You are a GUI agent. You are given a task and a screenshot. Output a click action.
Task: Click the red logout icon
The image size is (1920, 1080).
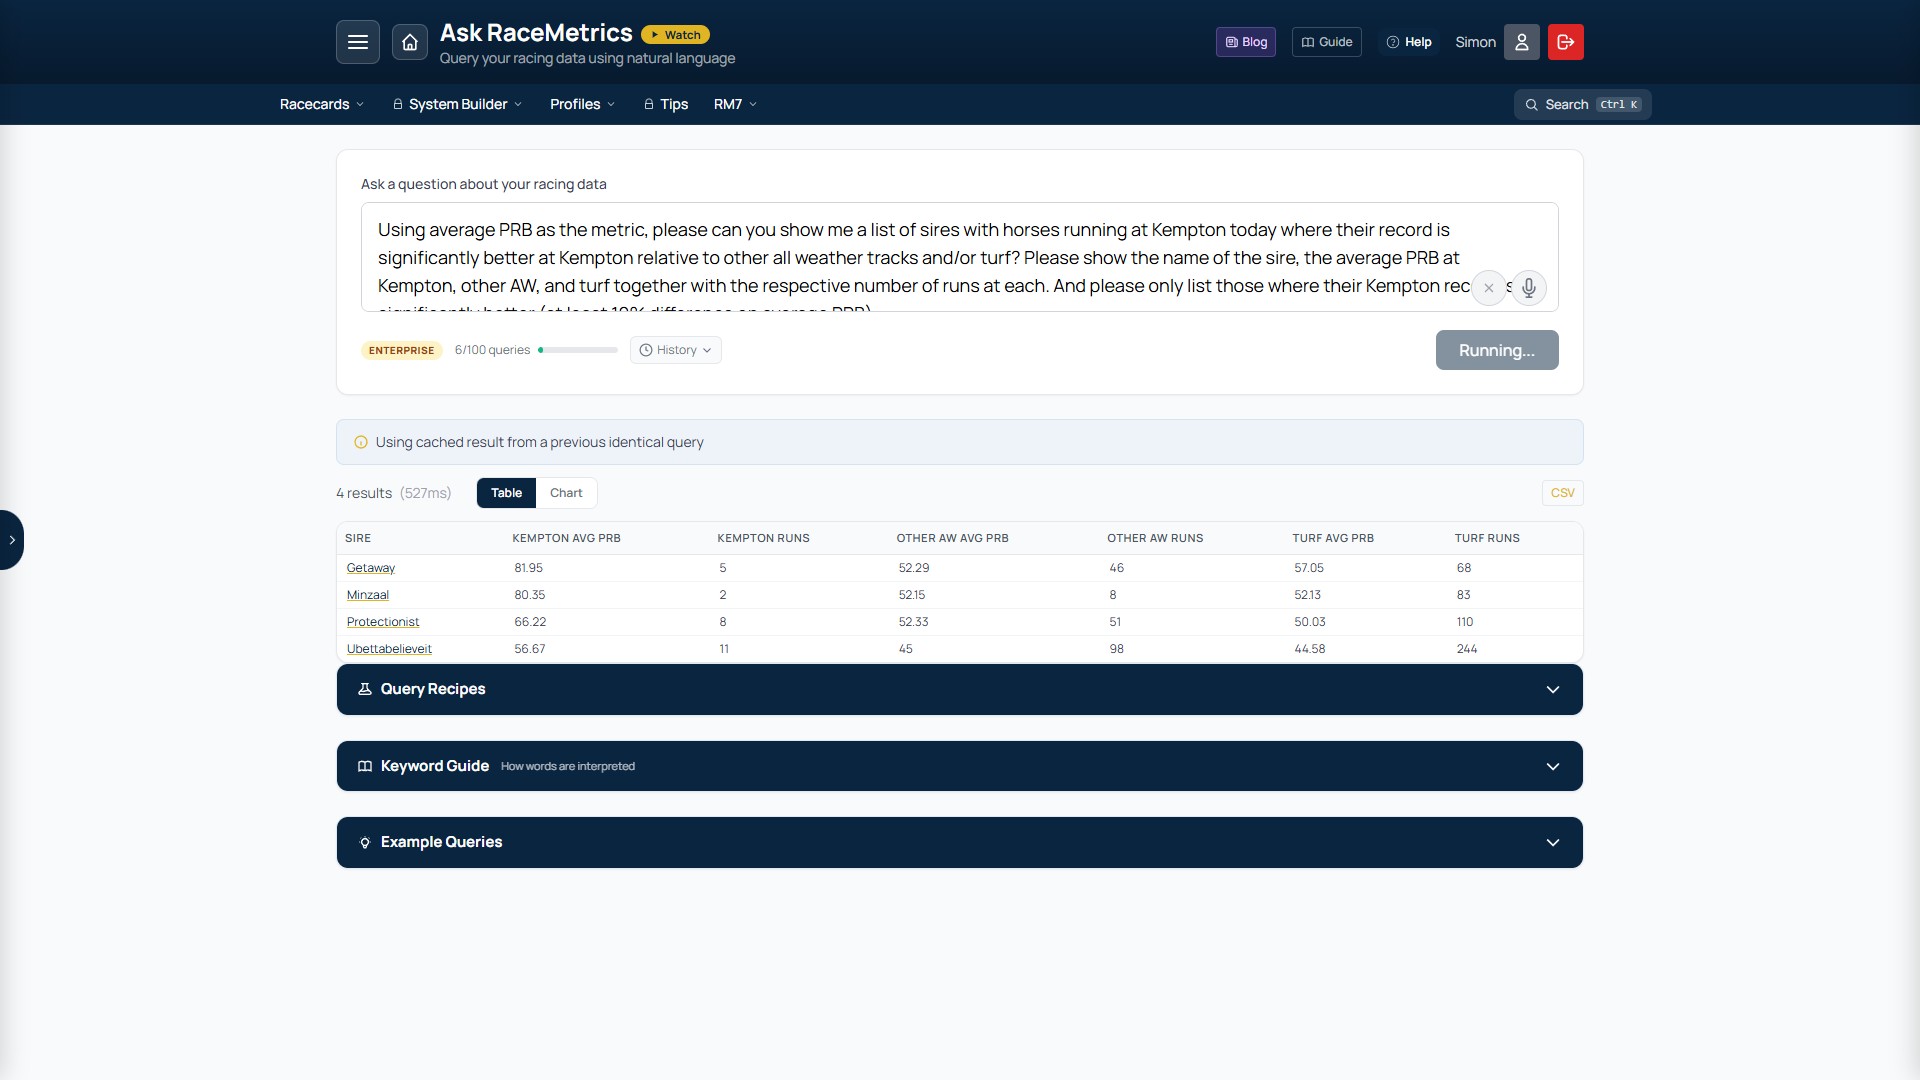1566,42
